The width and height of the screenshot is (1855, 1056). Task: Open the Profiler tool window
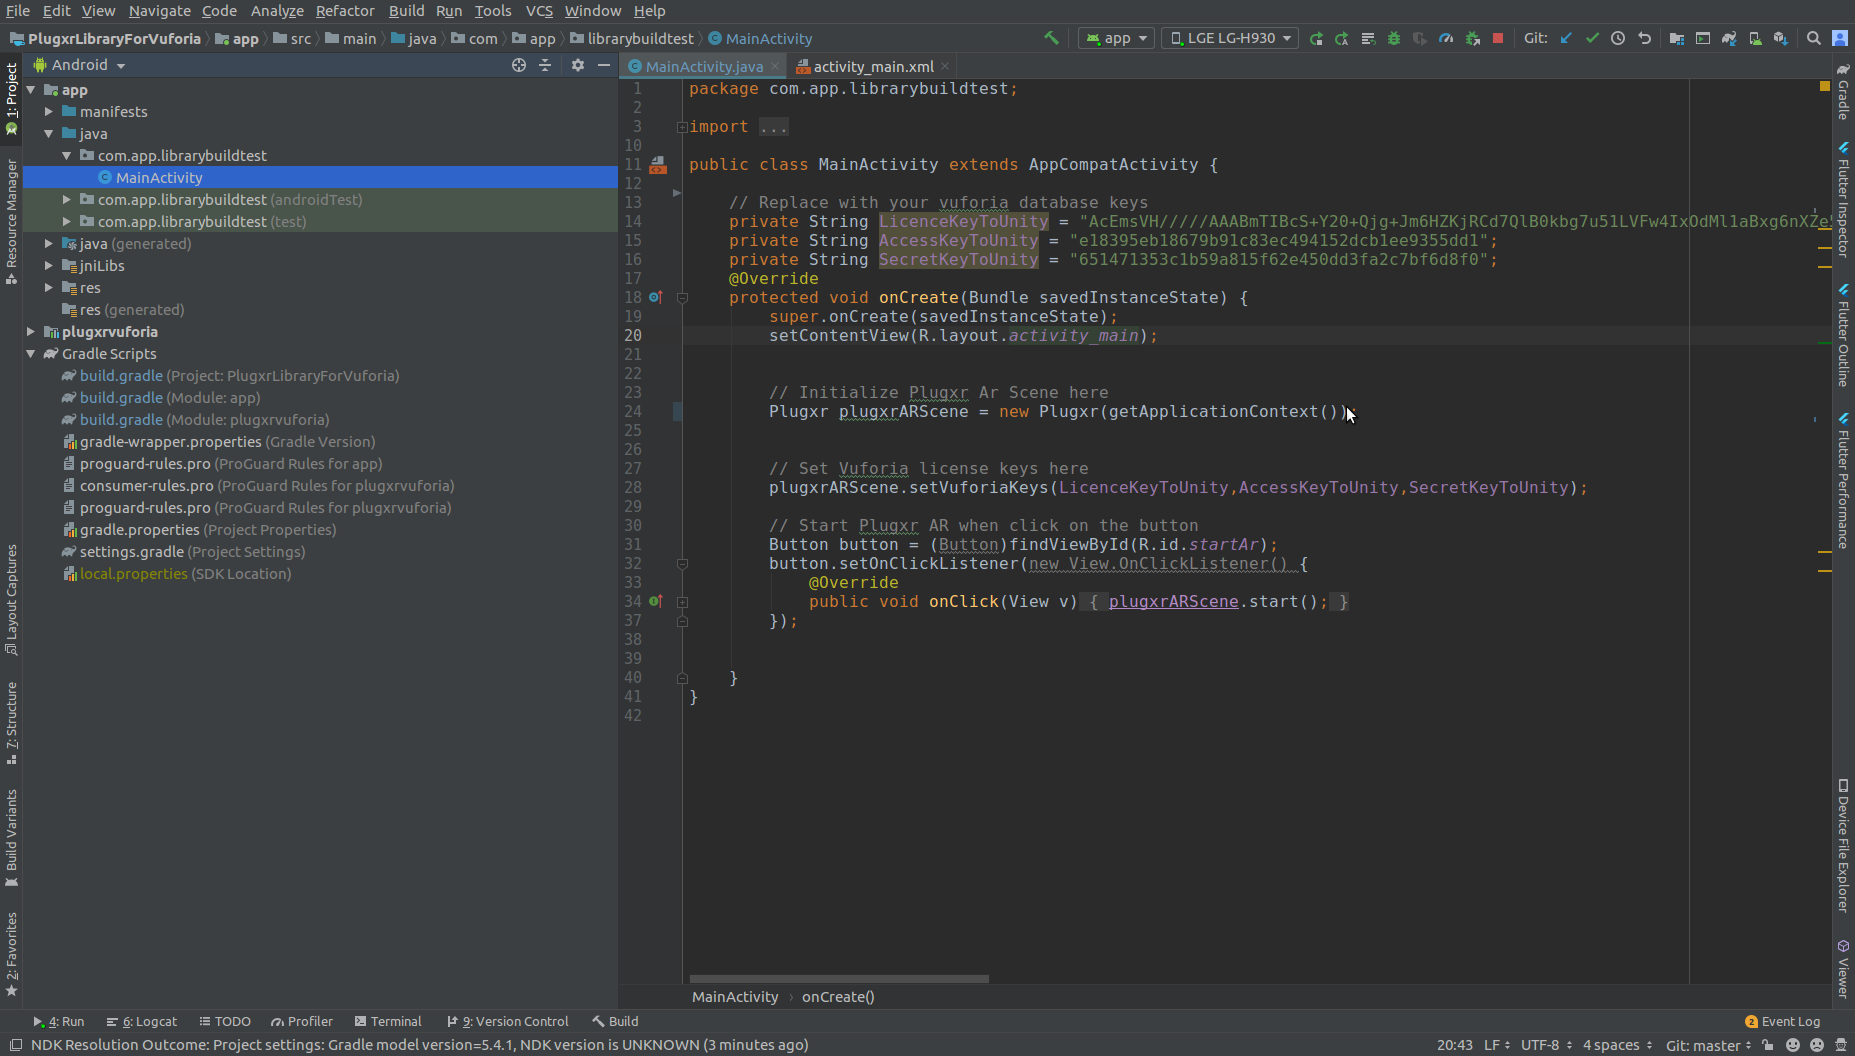[x=302, y=1021]
